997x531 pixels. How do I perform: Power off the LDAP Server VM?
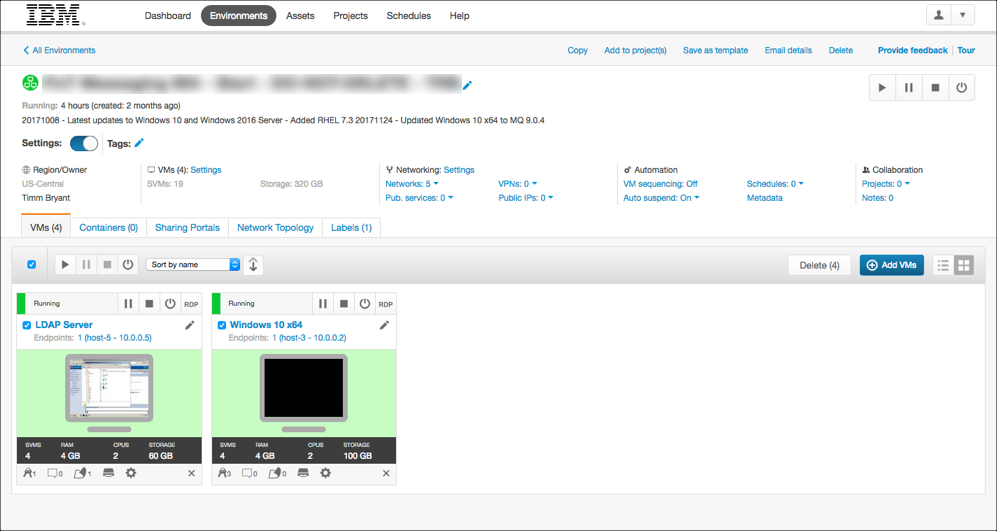point(170,304)
